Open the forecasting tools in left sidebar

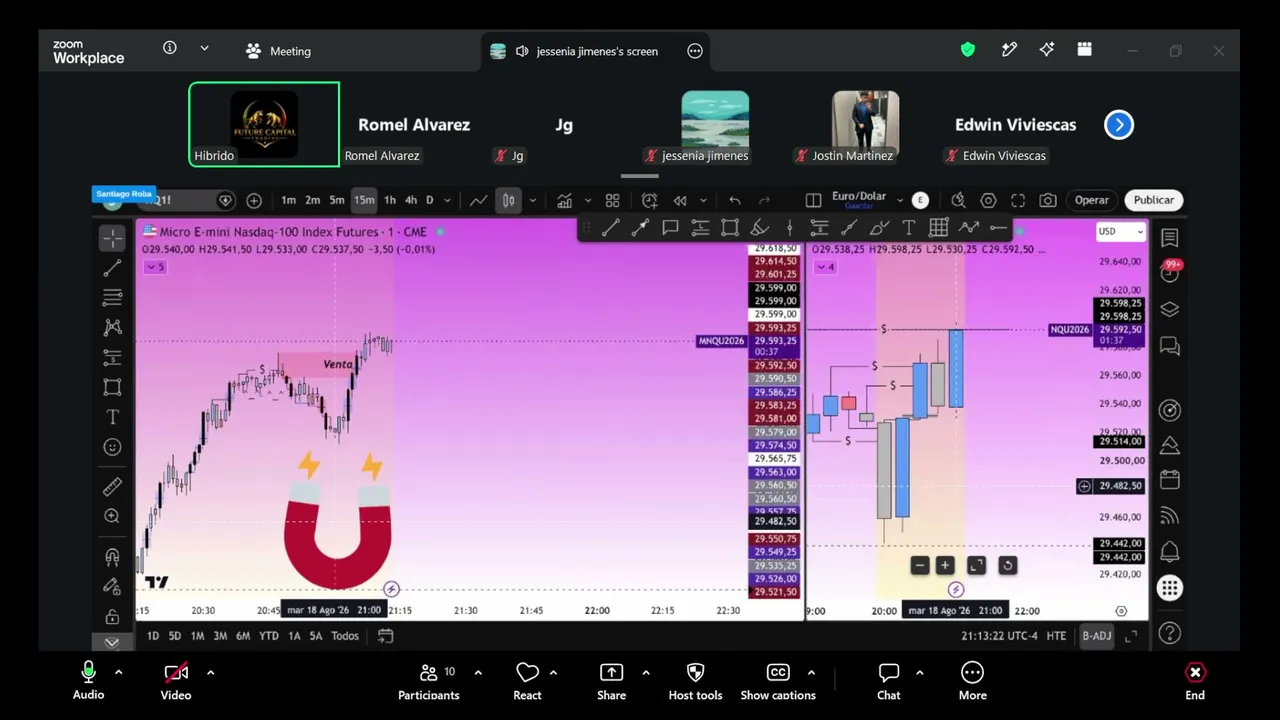[112, 357]
